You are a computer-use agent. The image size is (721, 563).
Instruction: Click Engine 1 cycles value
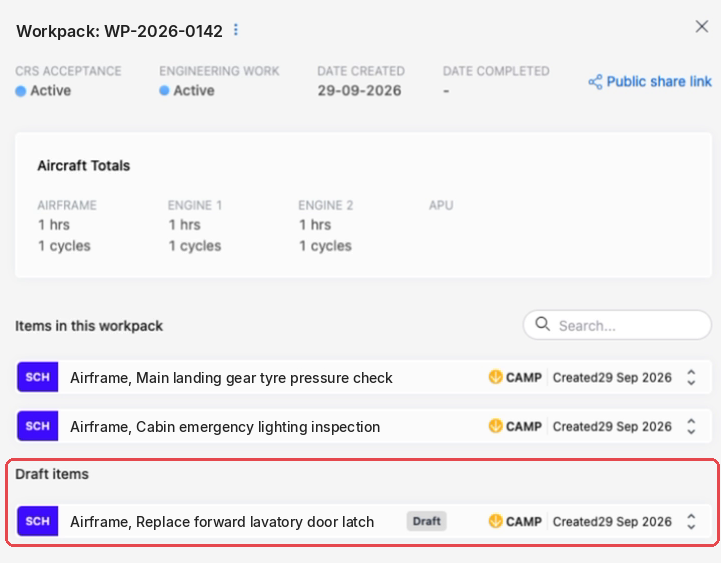pos(195,246)
